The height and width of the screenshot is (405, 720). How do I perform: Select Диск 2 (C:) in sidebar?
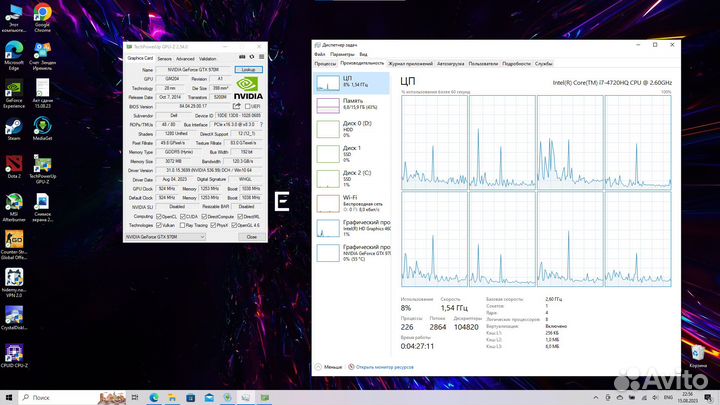click(351, 179)
